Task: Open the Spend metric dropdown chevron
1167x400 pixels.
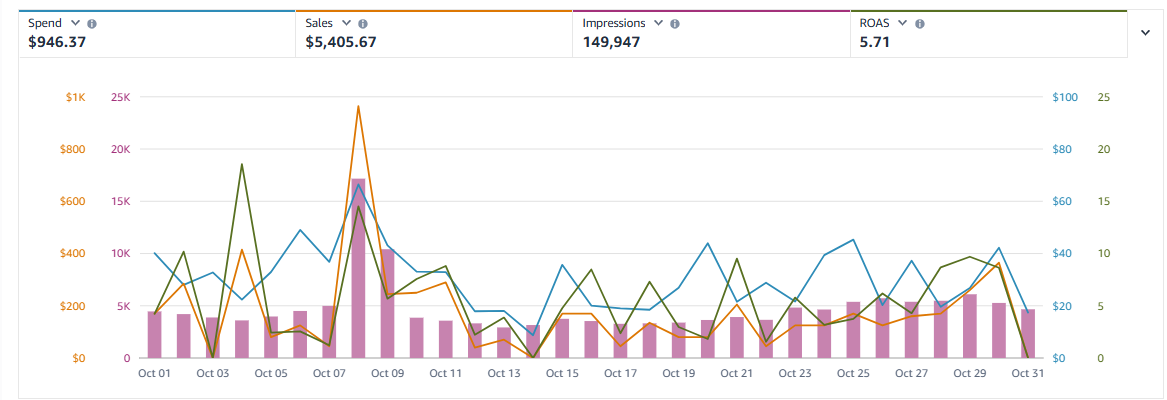Action: pyautogui.click(x=77, y=23)
